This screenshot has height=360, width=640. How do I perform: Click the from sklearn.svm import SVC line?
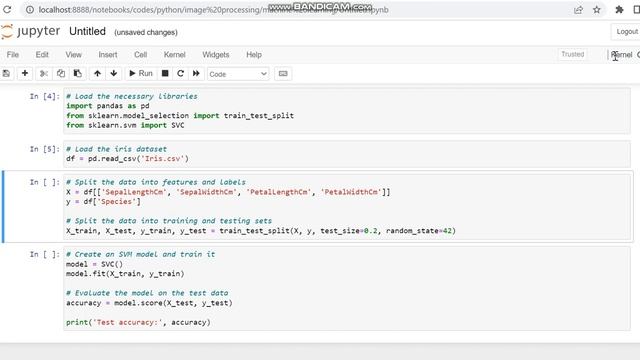(125, 125)
